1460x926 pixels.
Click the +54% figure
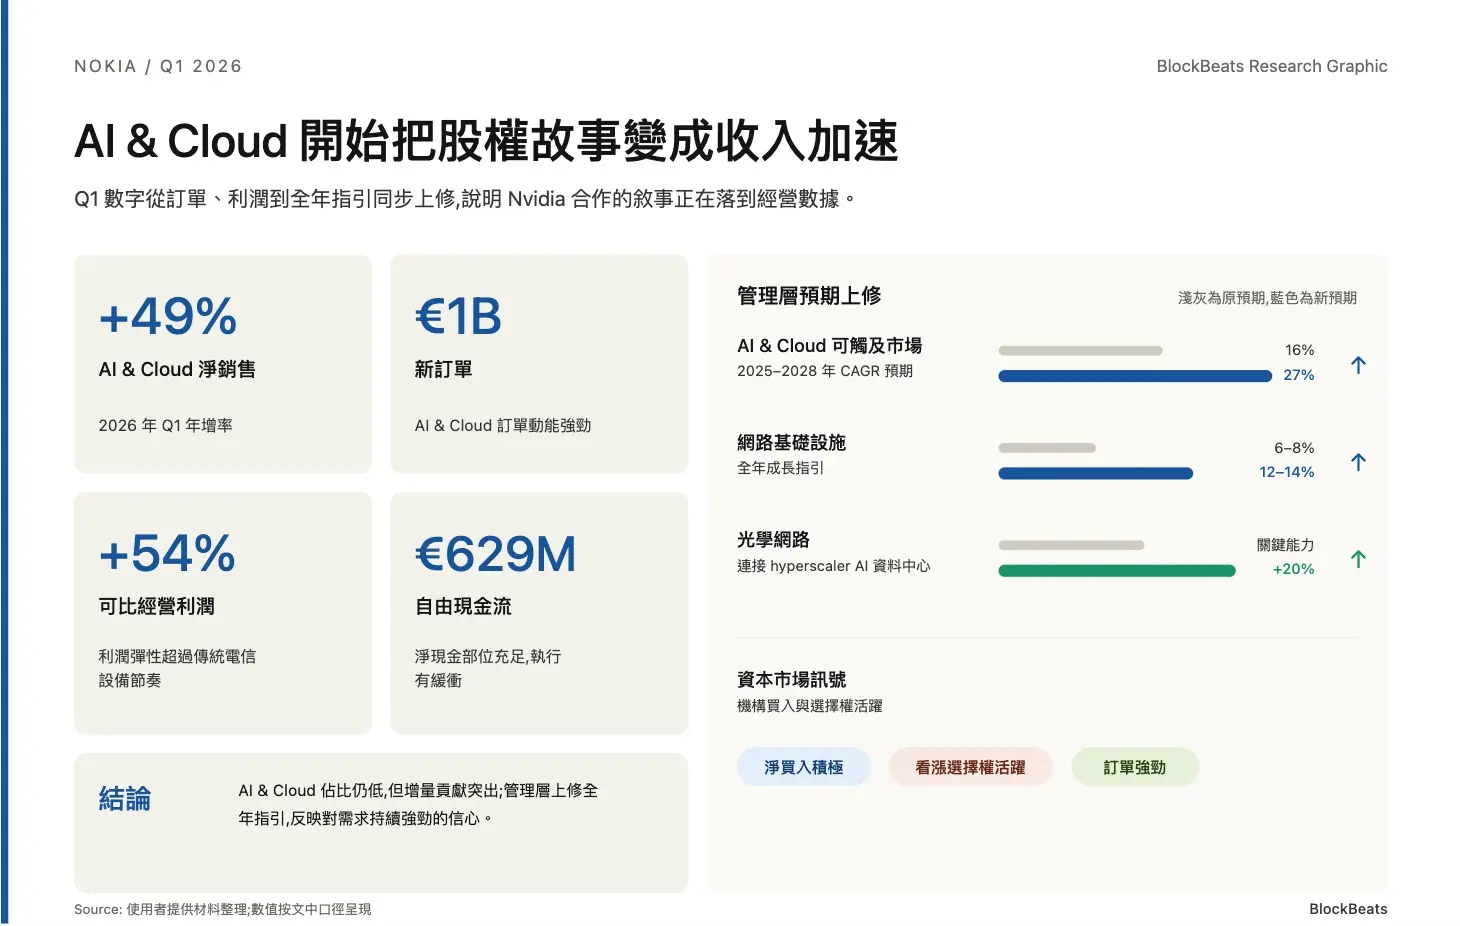pyautogui.click(x=167, y=553)
